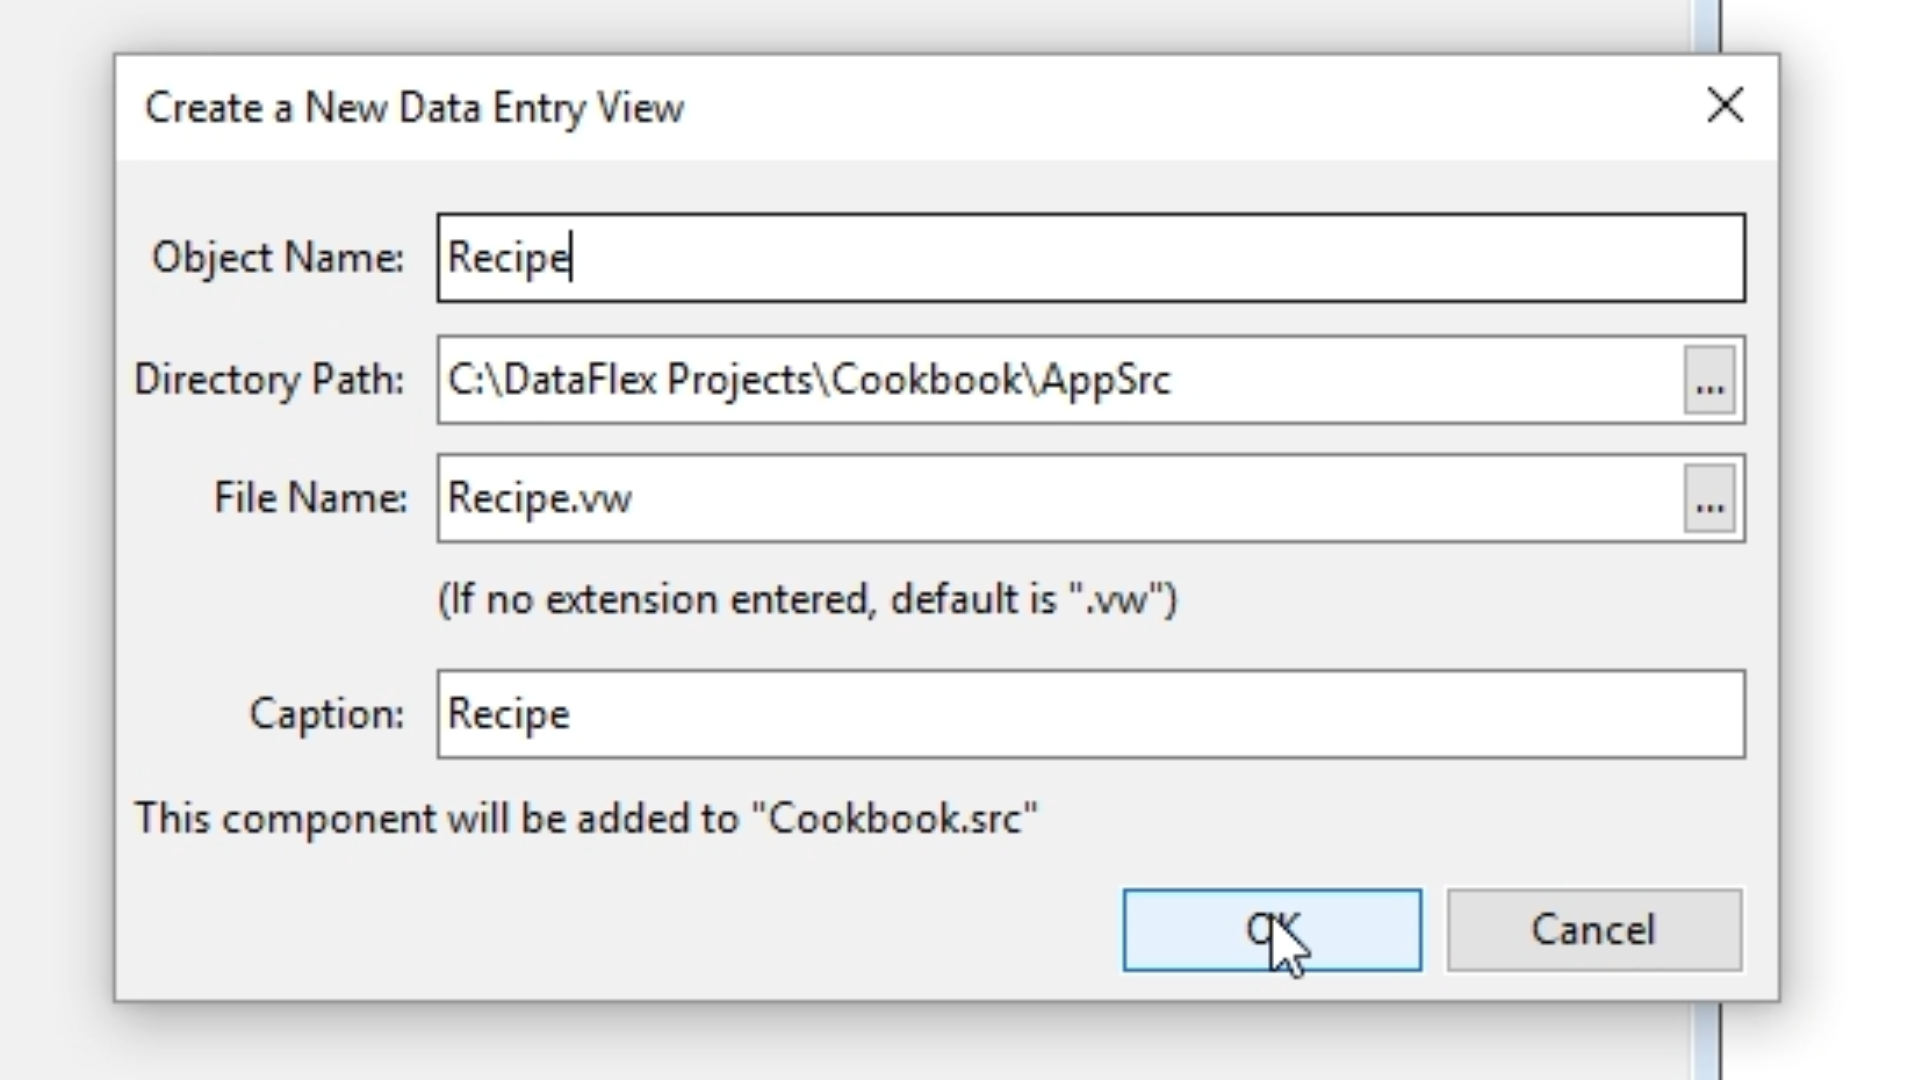Click the dialog title bar text
The image size is (1920, 1080).
(414, 108)
